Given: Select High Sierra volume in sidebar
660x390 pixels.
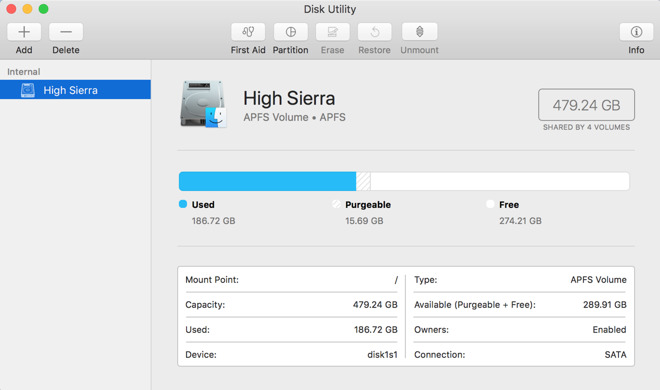Looking at the screenshot, I should click(x=75, y=90).
